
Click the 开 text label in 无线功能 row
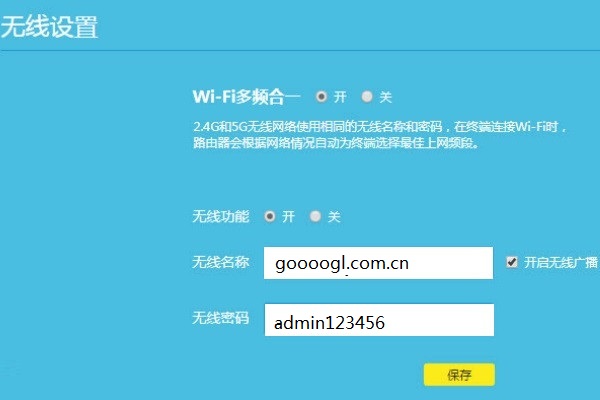click(x=288, y=217)
